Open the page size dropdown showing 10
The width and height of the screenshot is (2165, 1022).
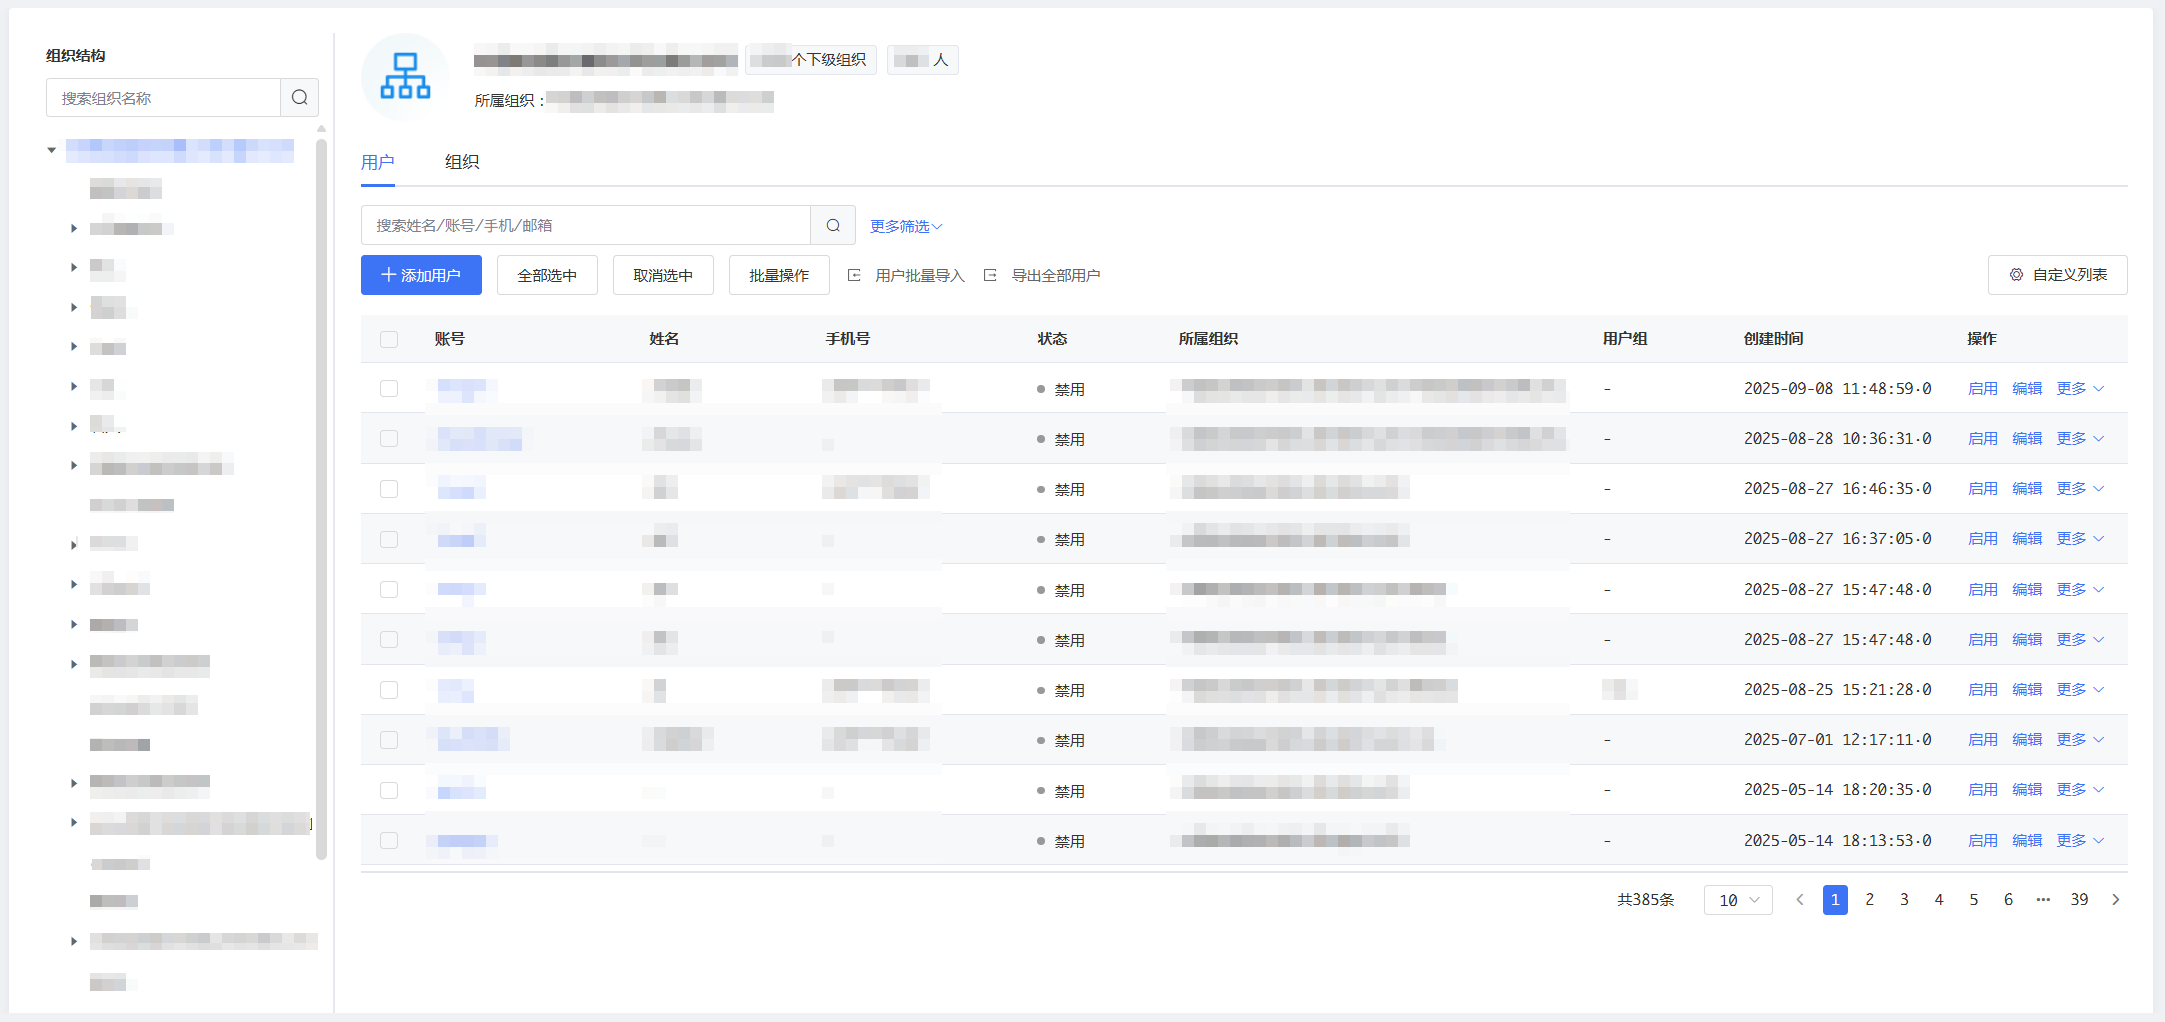[1738, 900]
